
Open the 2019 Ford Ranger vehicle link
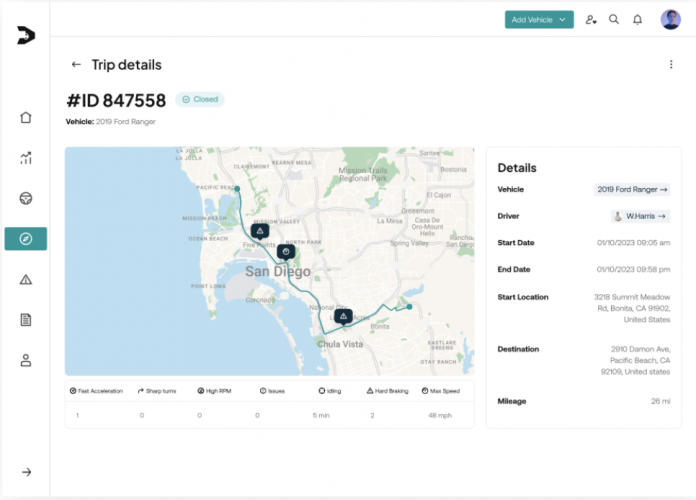[632, 189]
